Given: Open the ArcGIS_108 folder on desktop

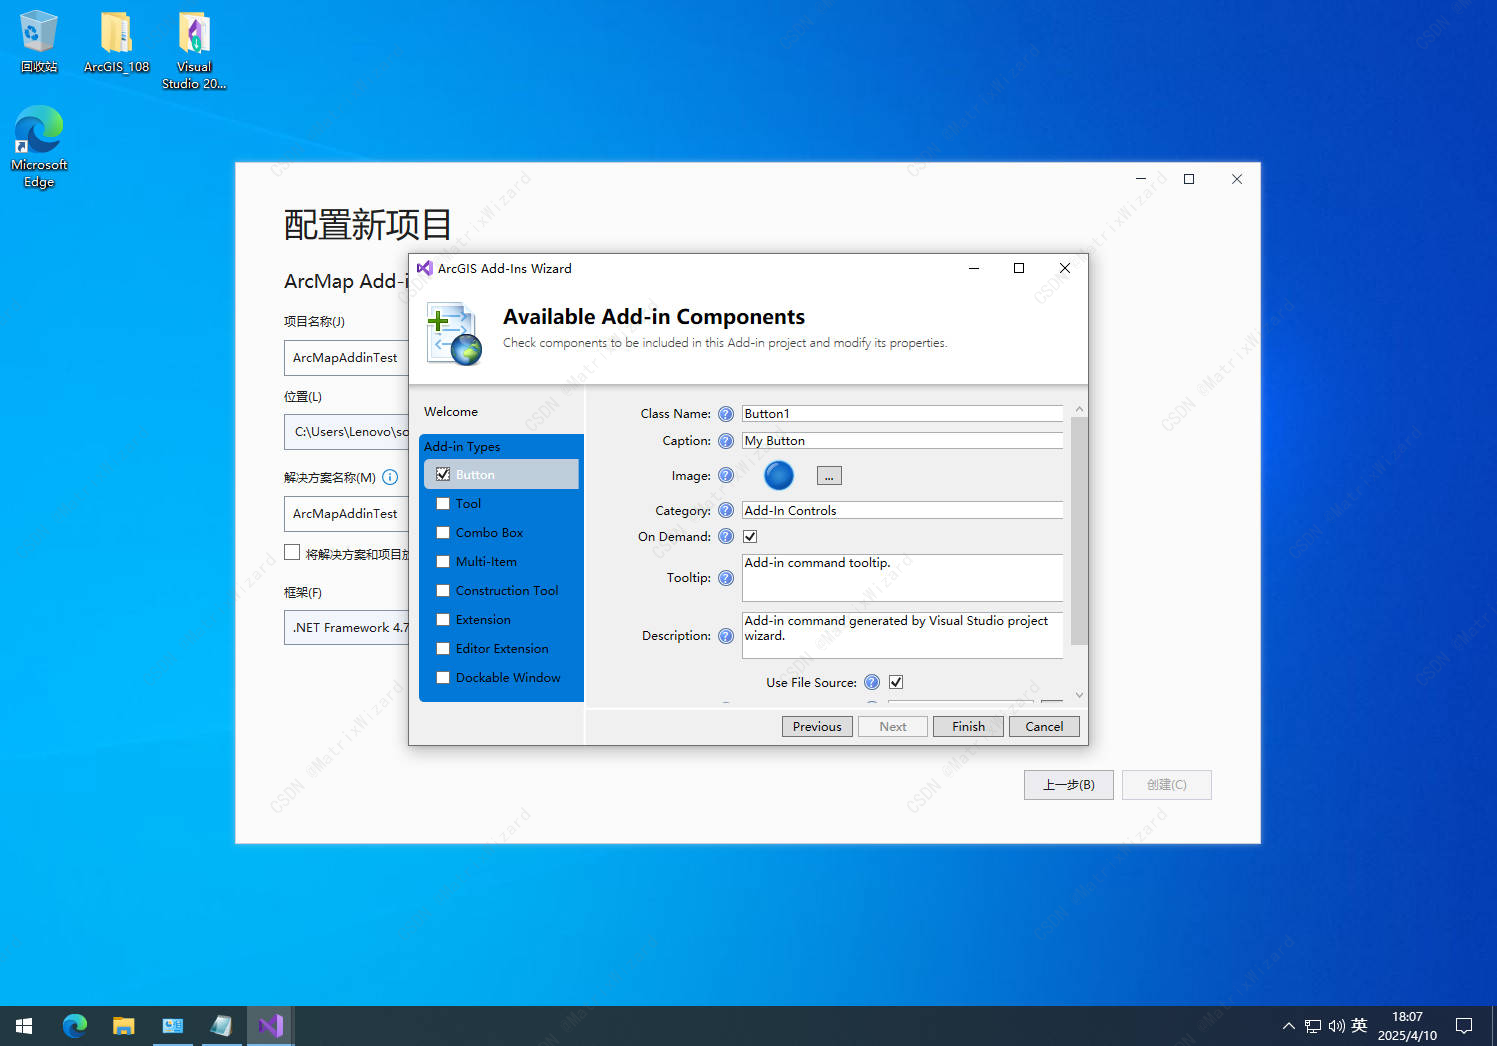Looking at the screenshot, I should (x=116, y=42).
